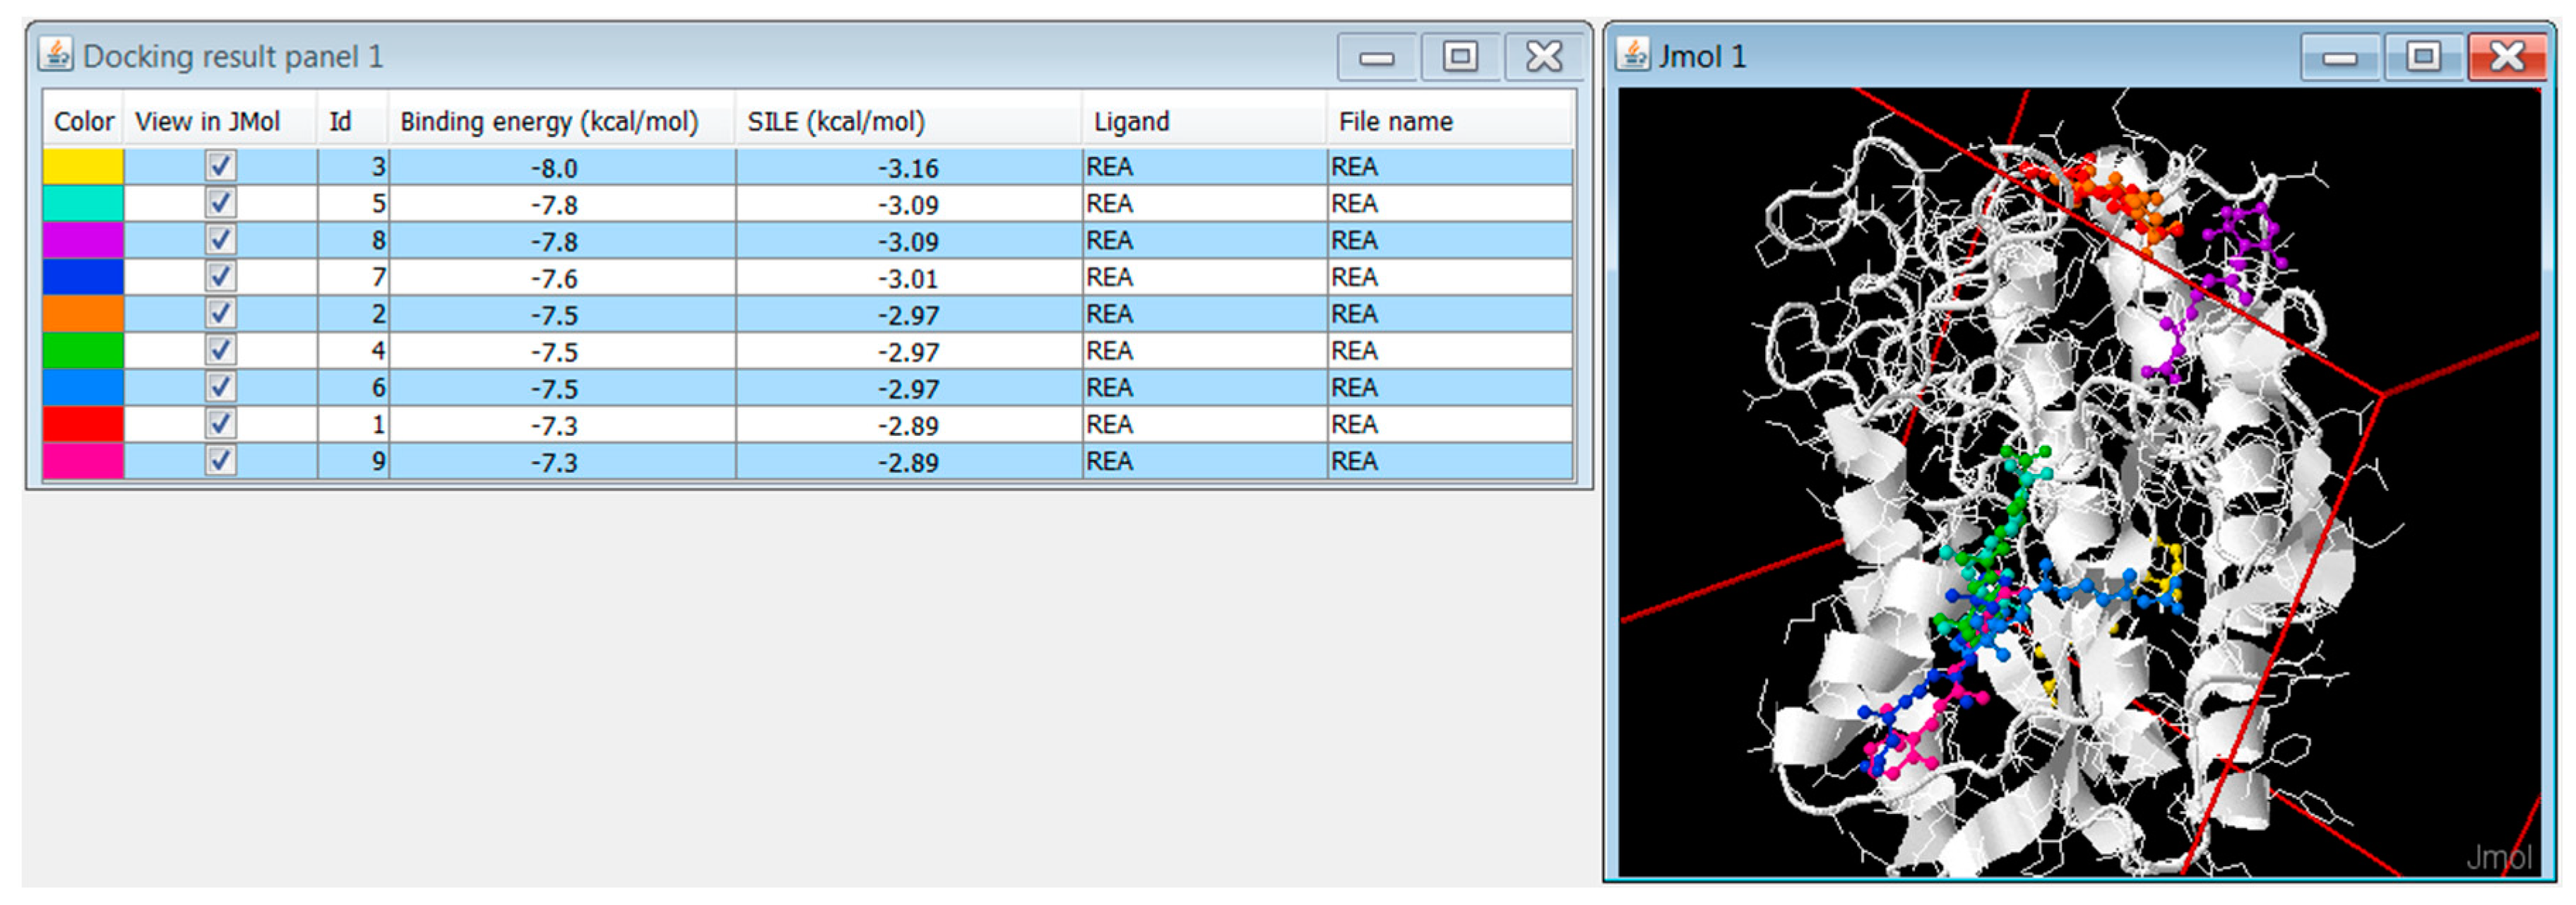Uncheck View in JMol for Id 6
This screenshot has height=905, width=2576.
tap(221, 387)
